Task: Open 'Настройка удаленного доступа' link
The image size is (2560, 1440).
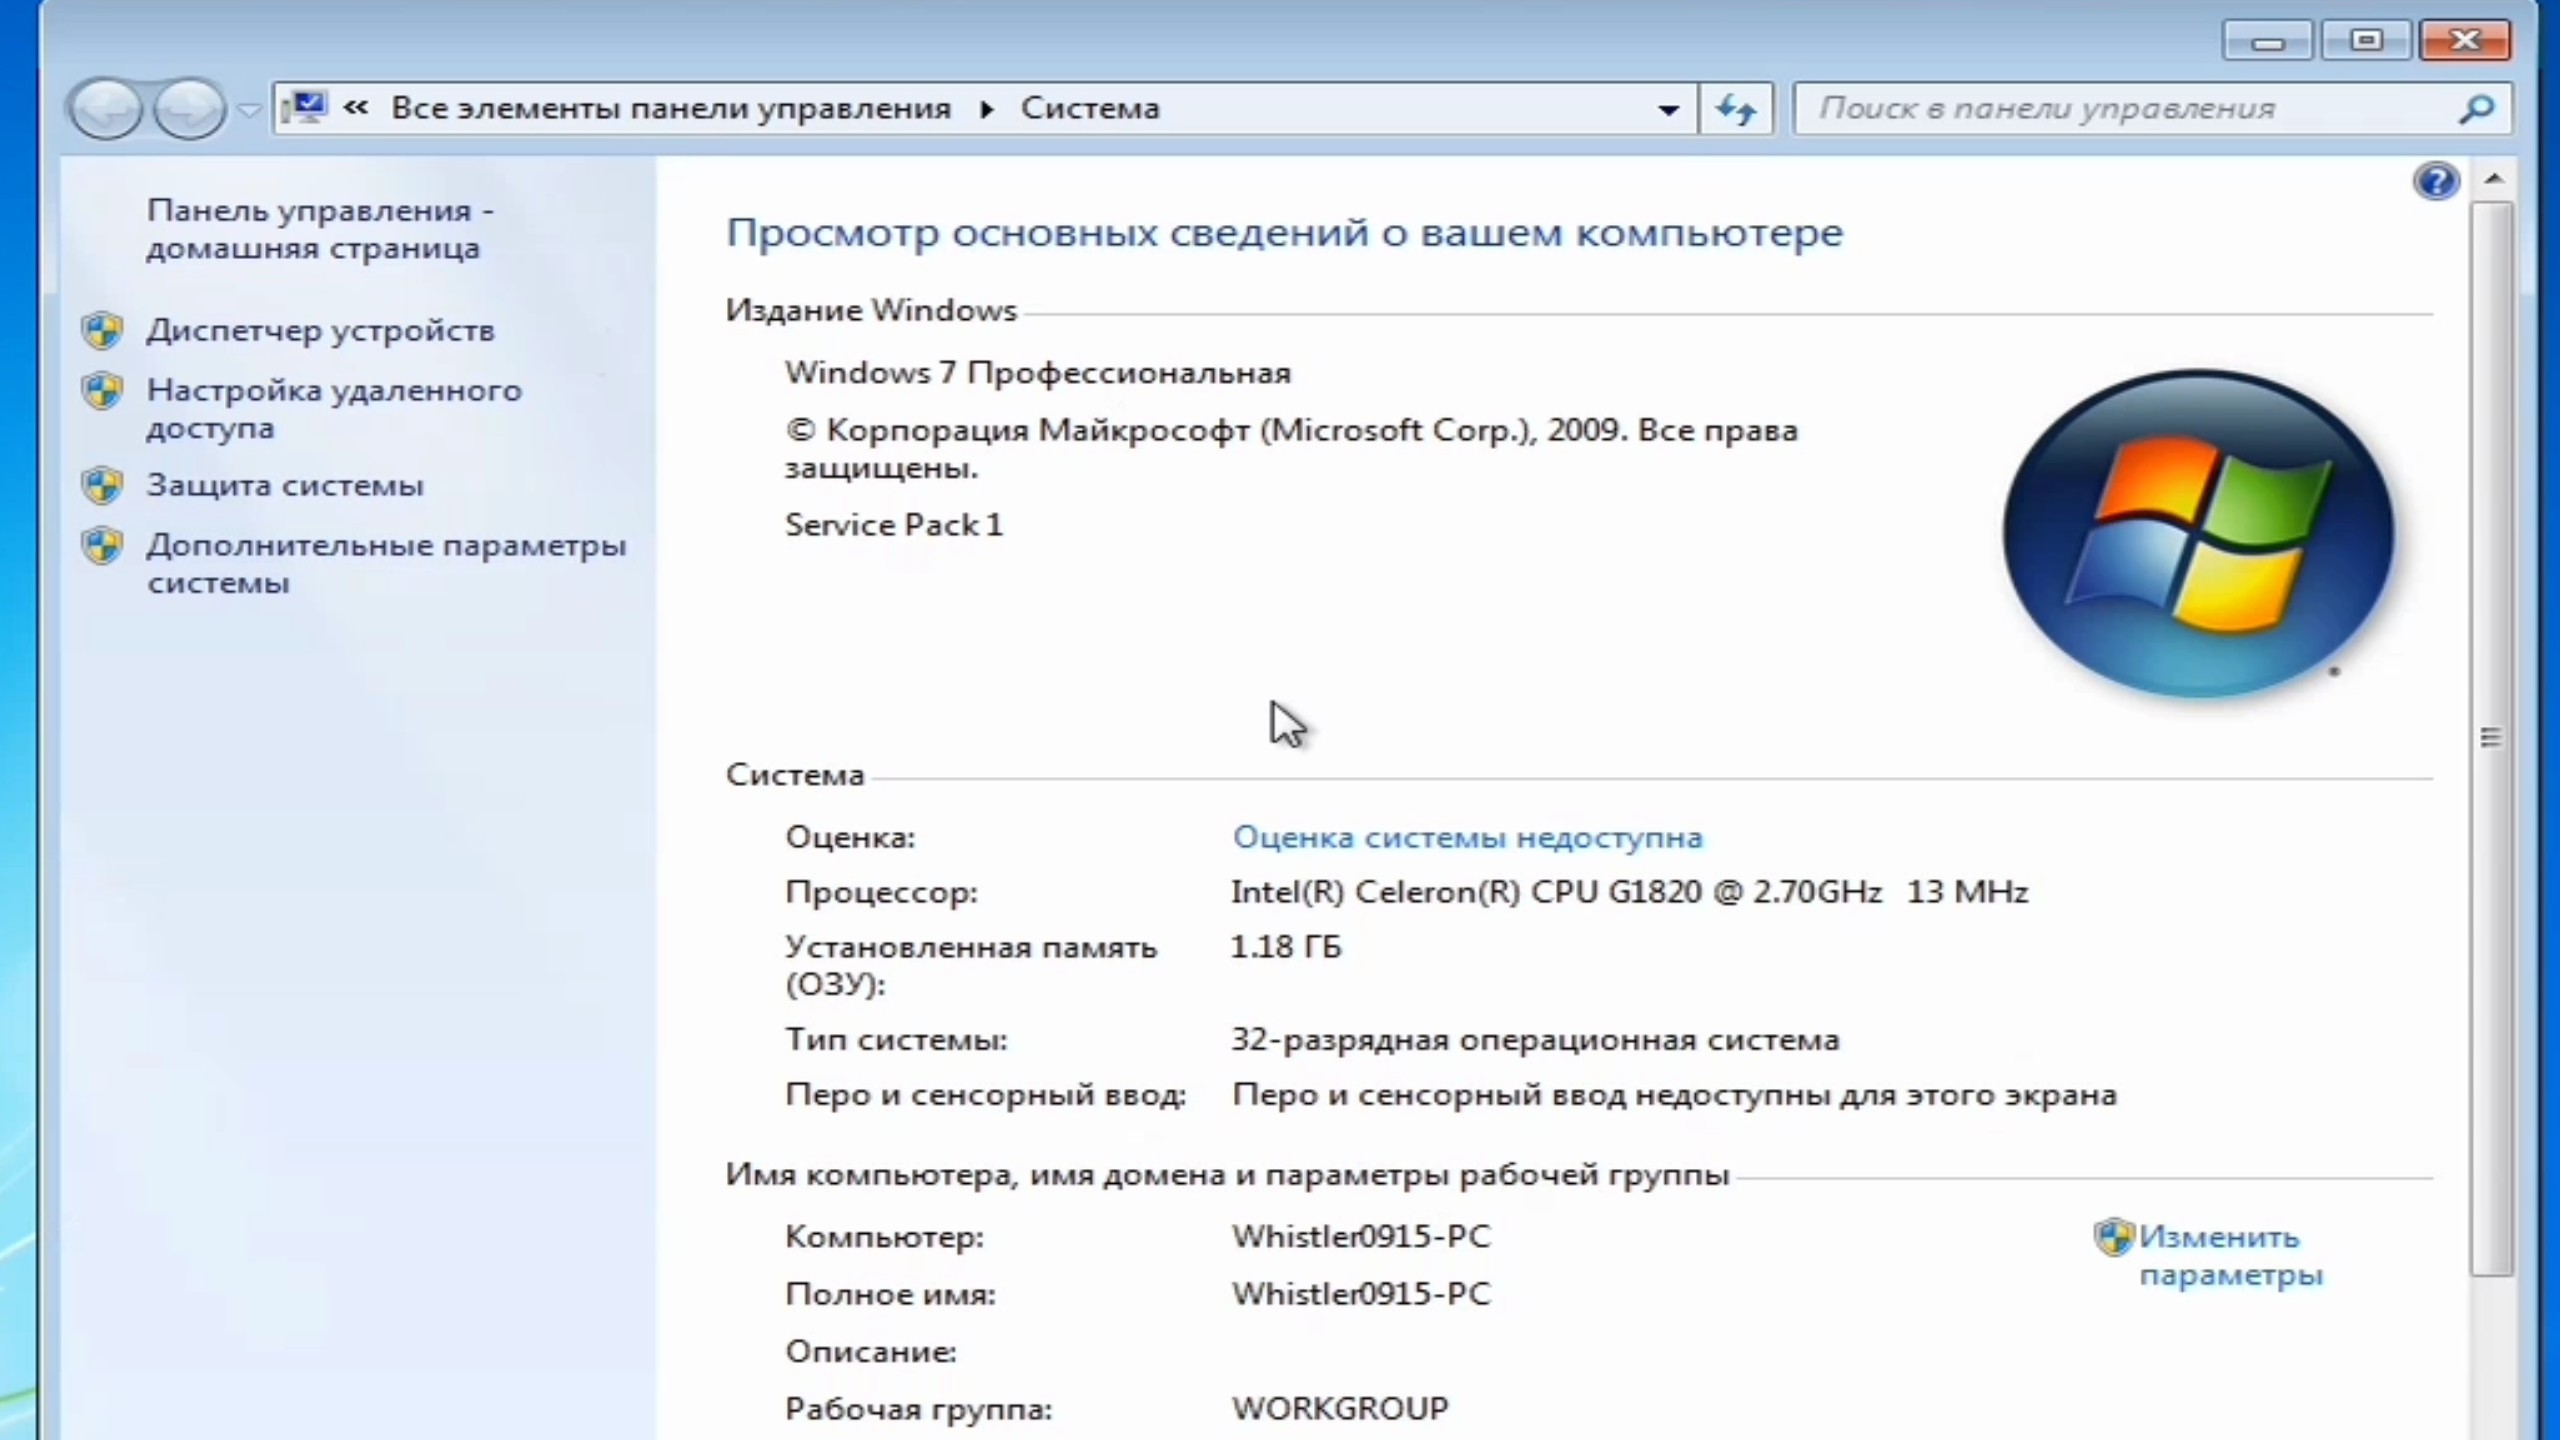Action: [334, 408]
